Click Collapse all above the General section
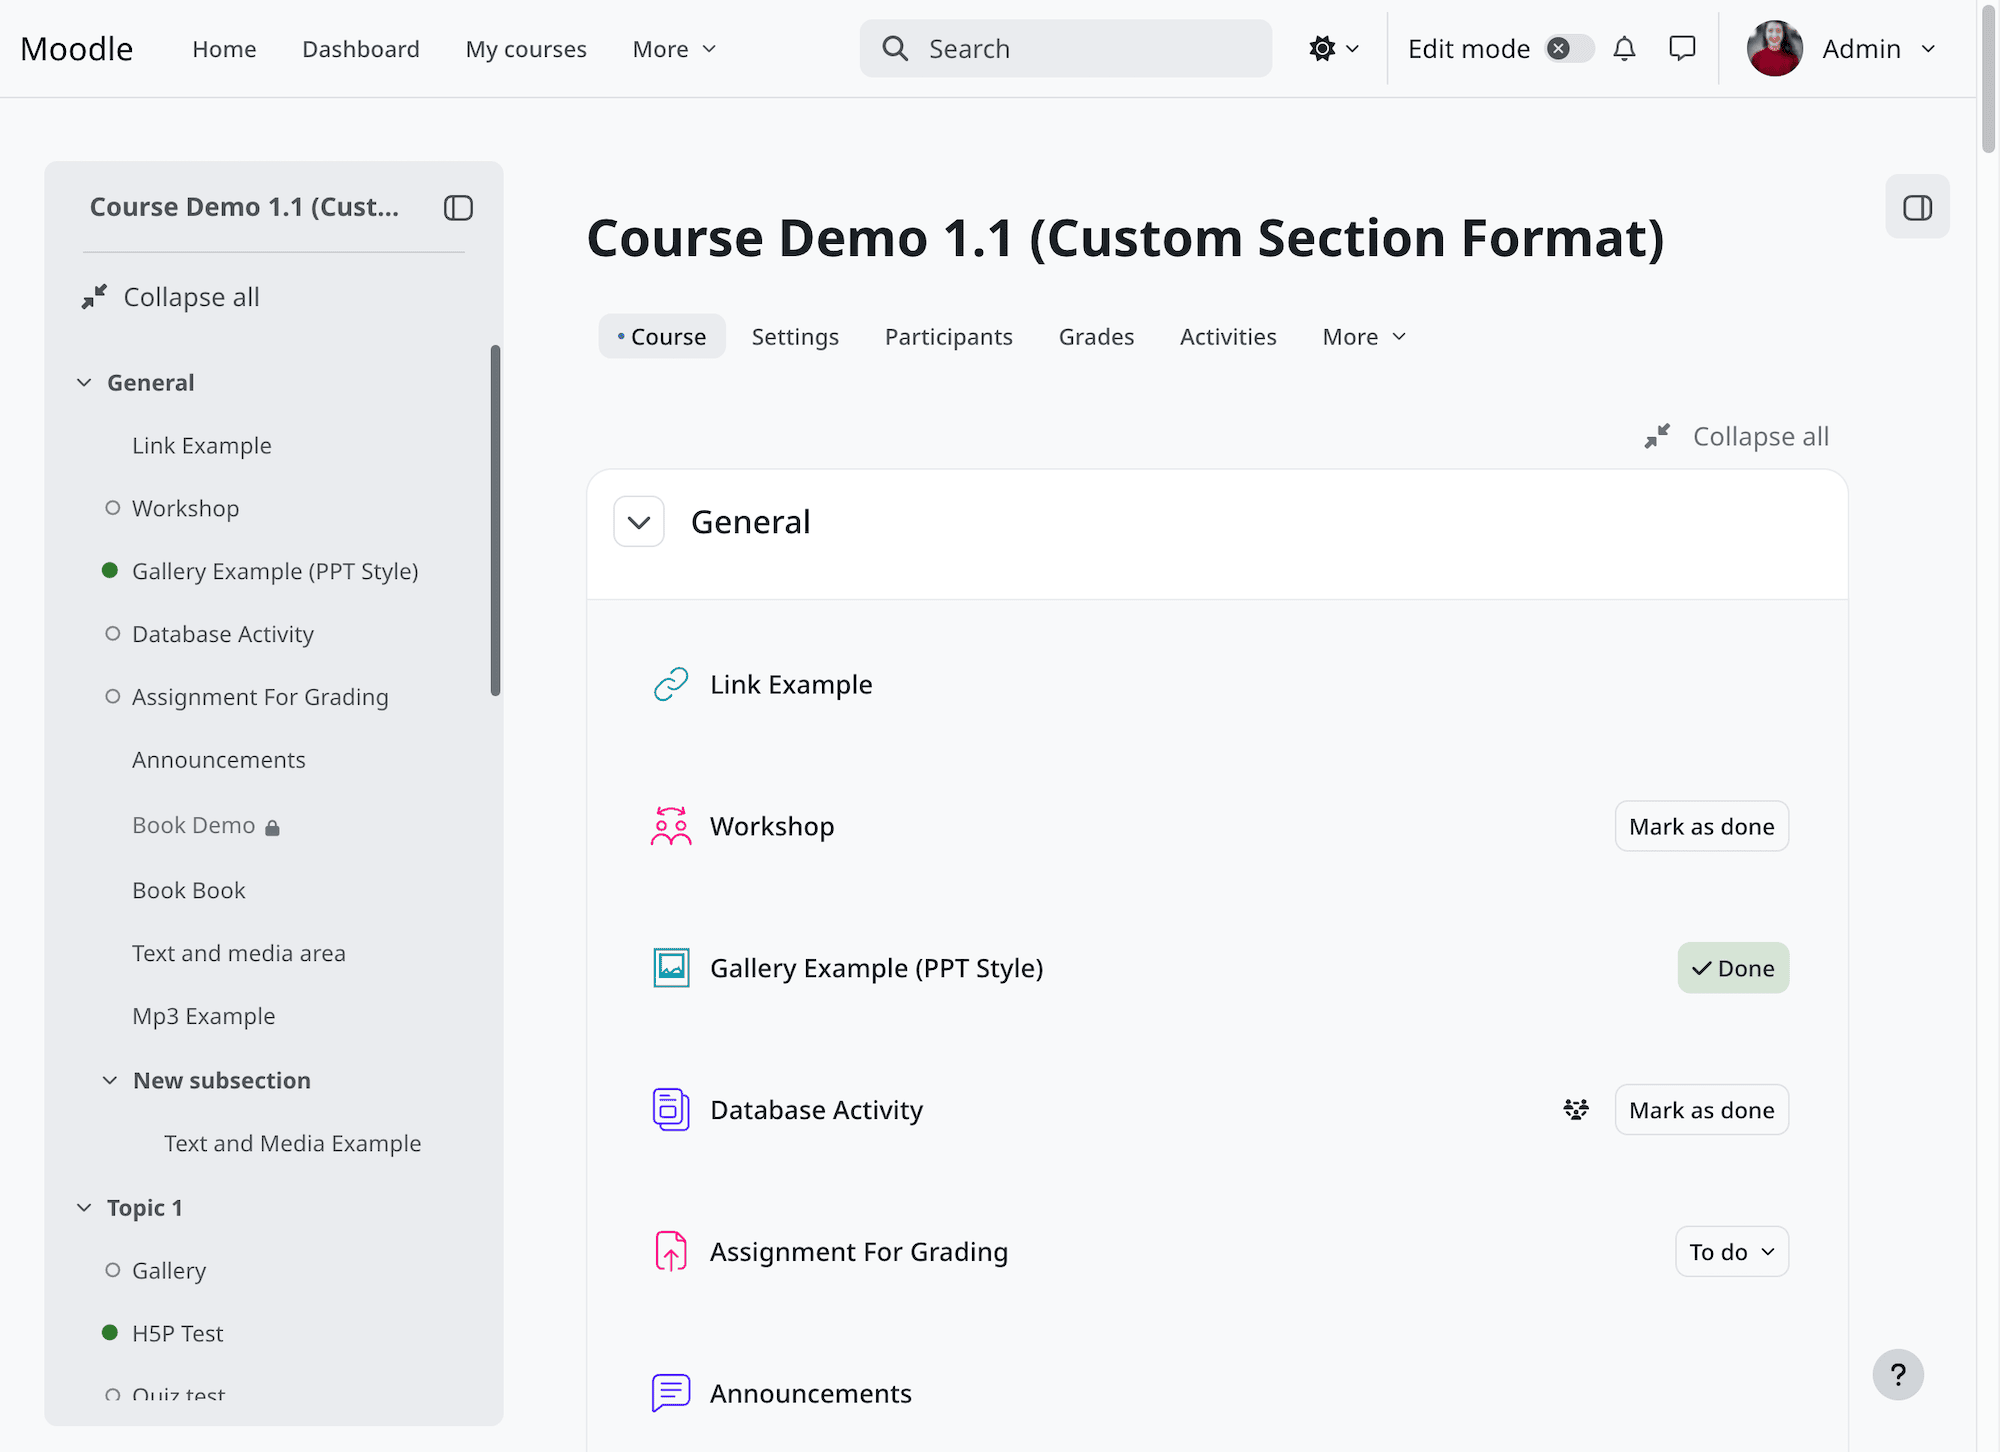2000x1452 pixels. (1737, 437)
